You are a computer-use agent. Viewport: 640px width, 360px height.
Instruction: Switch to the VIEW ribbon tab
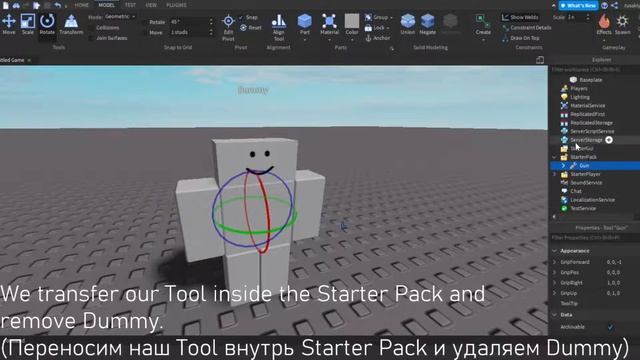click(151, 5)
